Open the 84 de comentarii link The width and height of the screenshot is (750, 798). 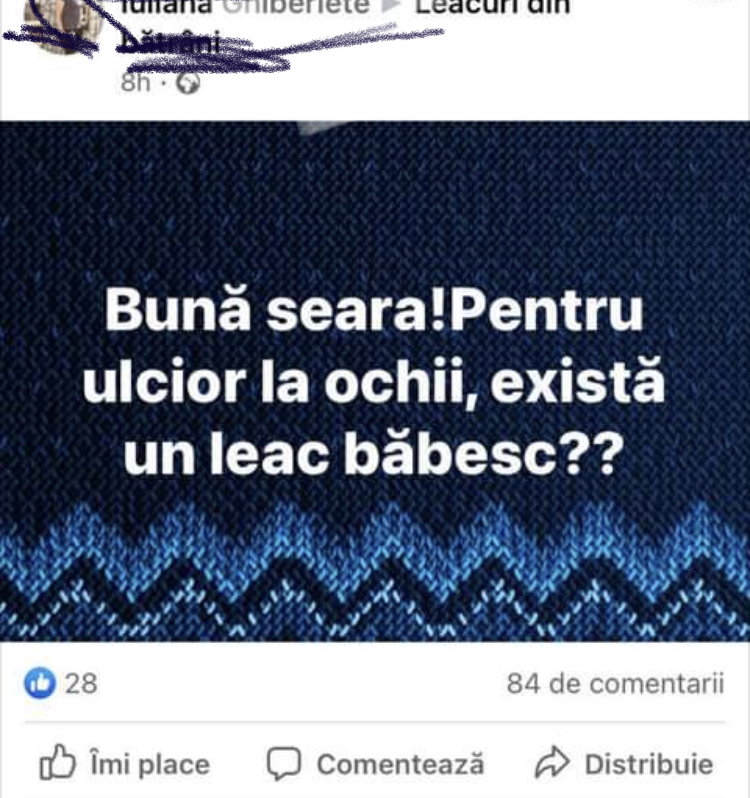[615, 683]
